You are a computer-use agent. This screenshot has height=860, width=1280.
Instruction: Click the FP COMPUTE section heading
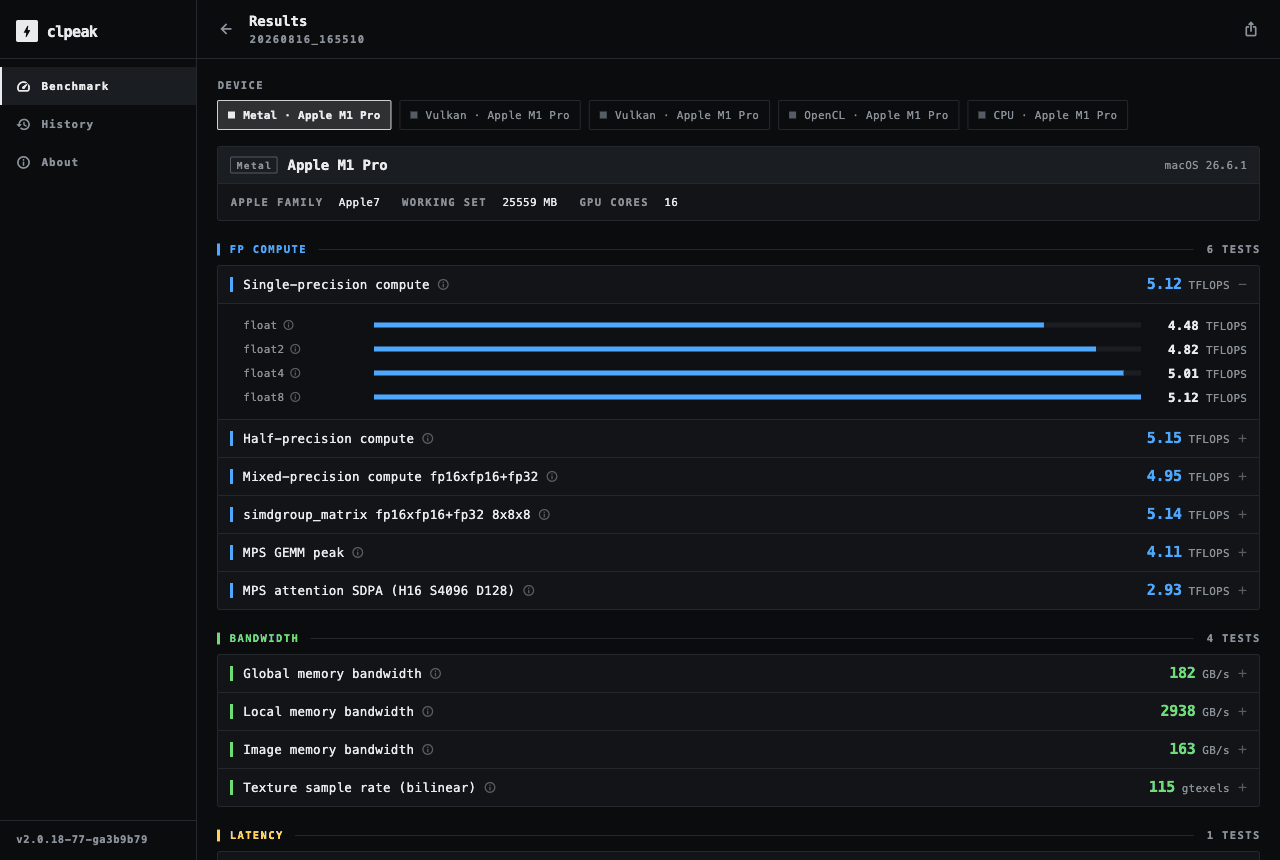click(x=268, y=250)
